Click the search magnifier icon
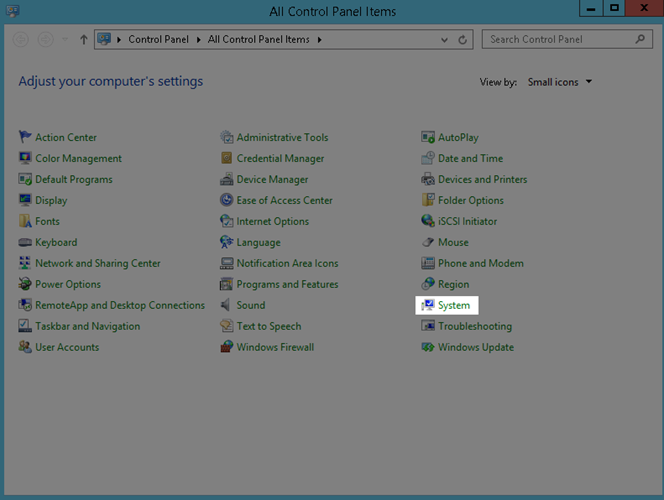 pos(640,39)
